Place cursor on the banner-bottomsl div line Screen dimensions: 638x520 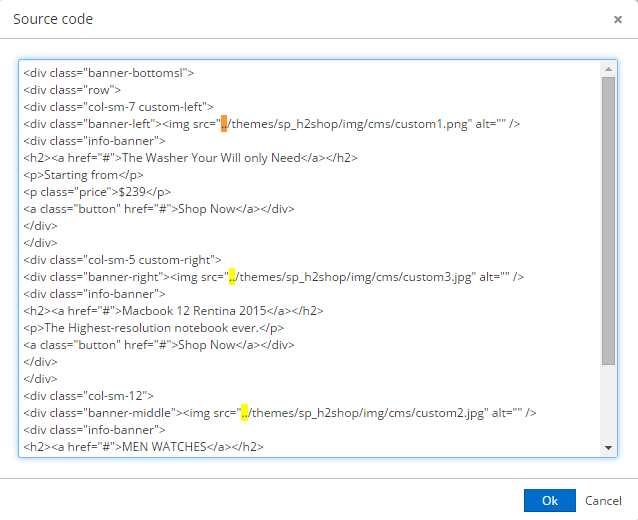pos(109,73)
